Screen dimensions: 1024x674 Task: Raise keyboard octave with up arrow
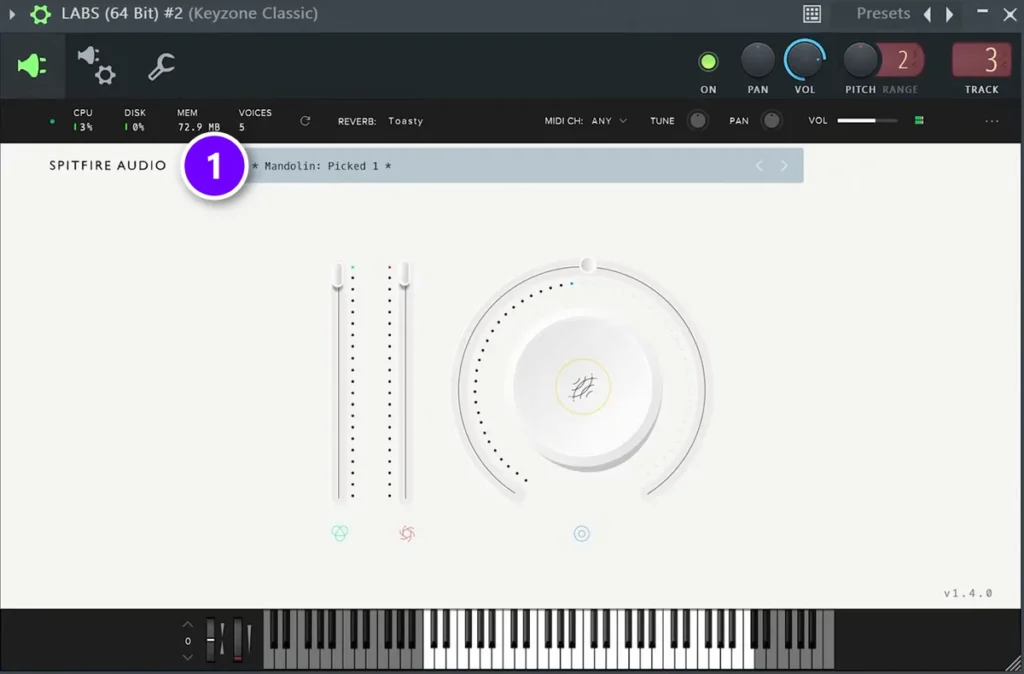coord(187,624)
